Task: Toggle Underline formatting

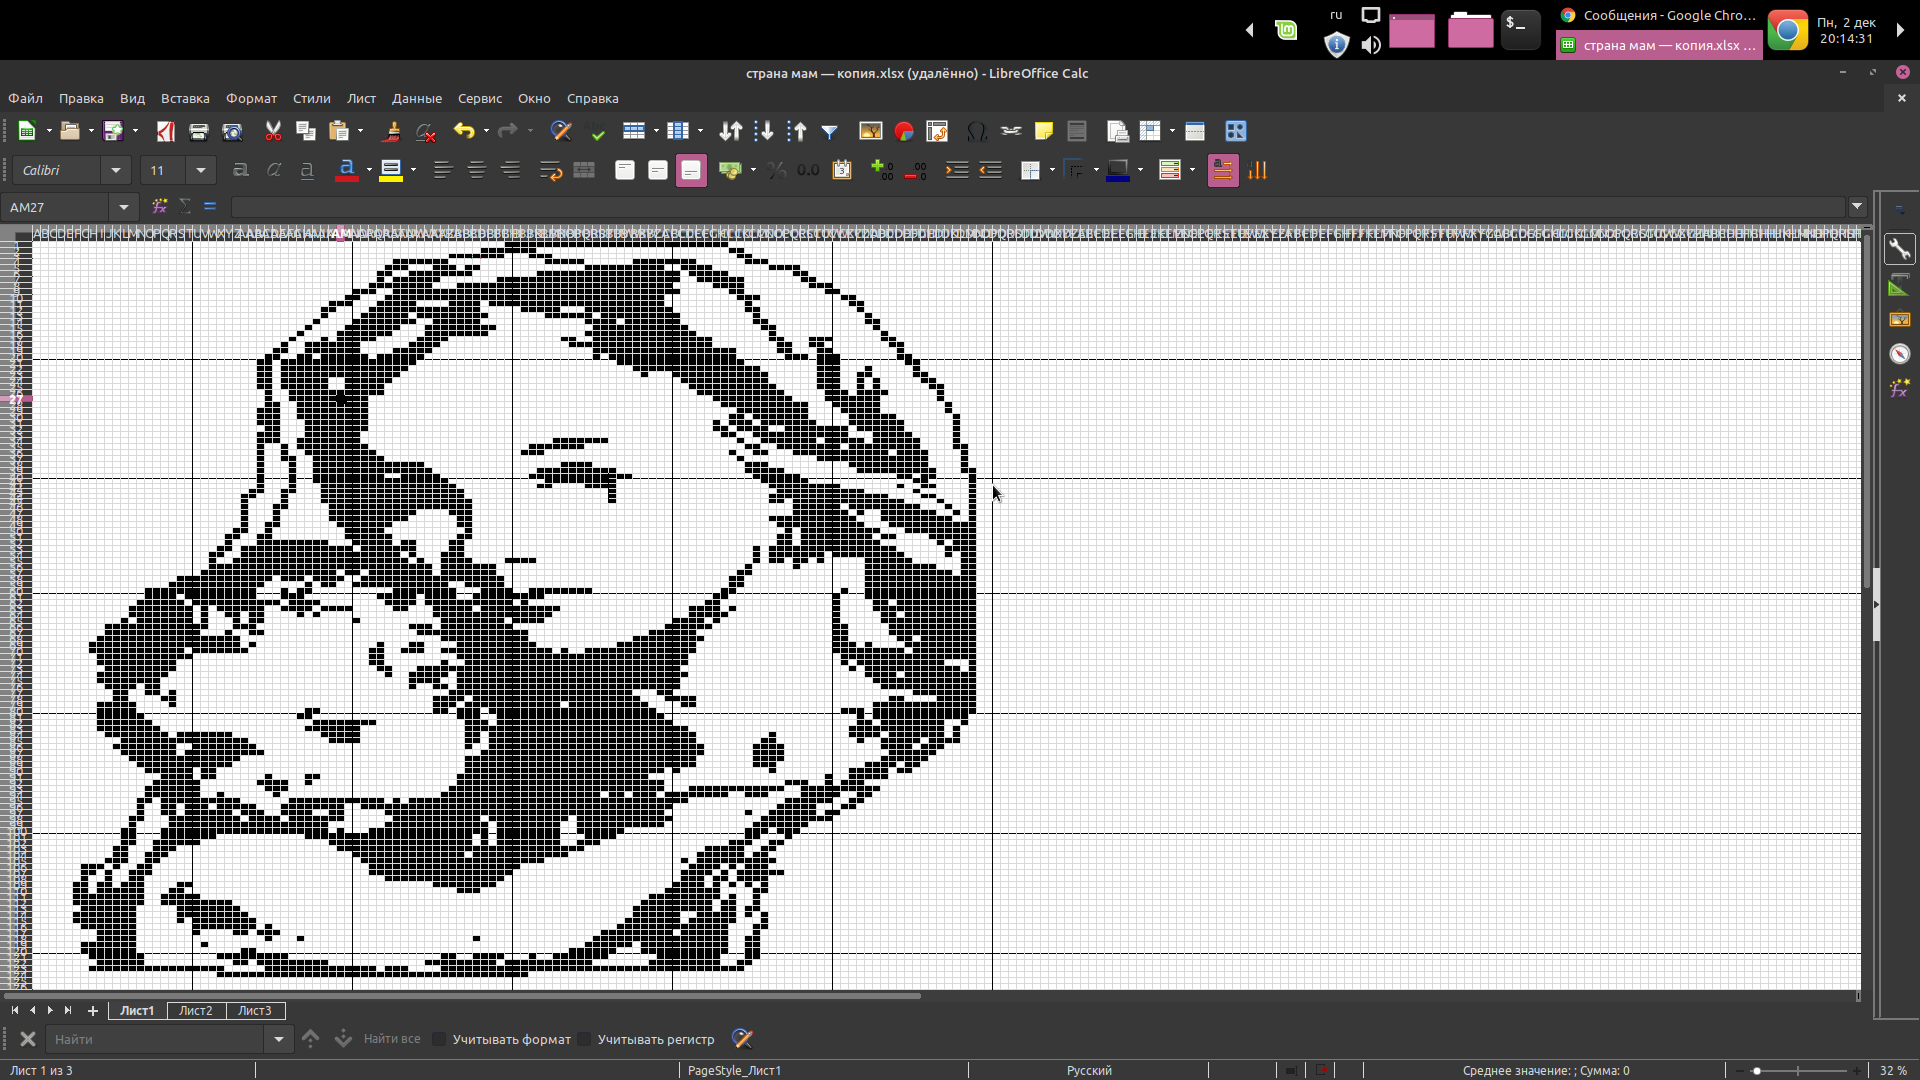Action: pyautogui.click(x=307, y=170)
